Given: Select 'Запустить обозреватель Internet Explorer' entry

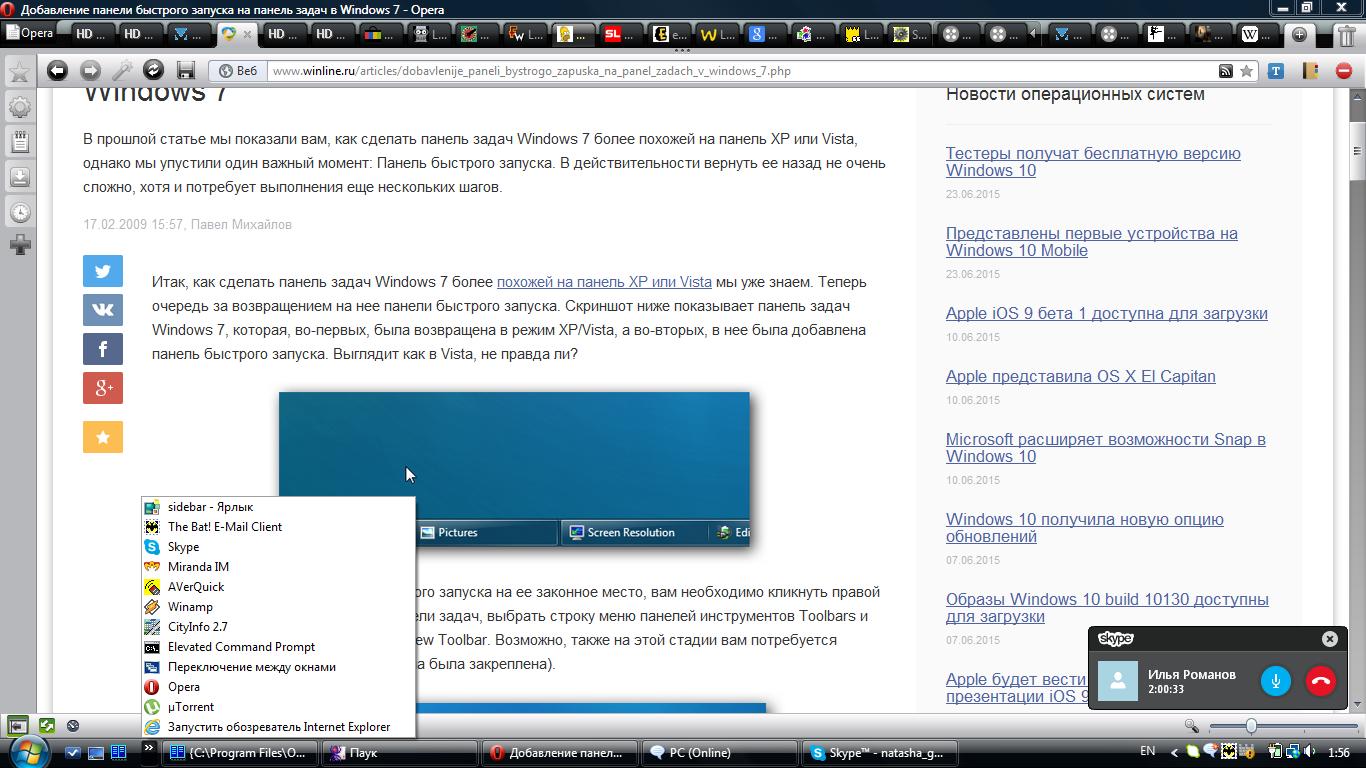Looking at the screenshot, I should tap(278, 727).
